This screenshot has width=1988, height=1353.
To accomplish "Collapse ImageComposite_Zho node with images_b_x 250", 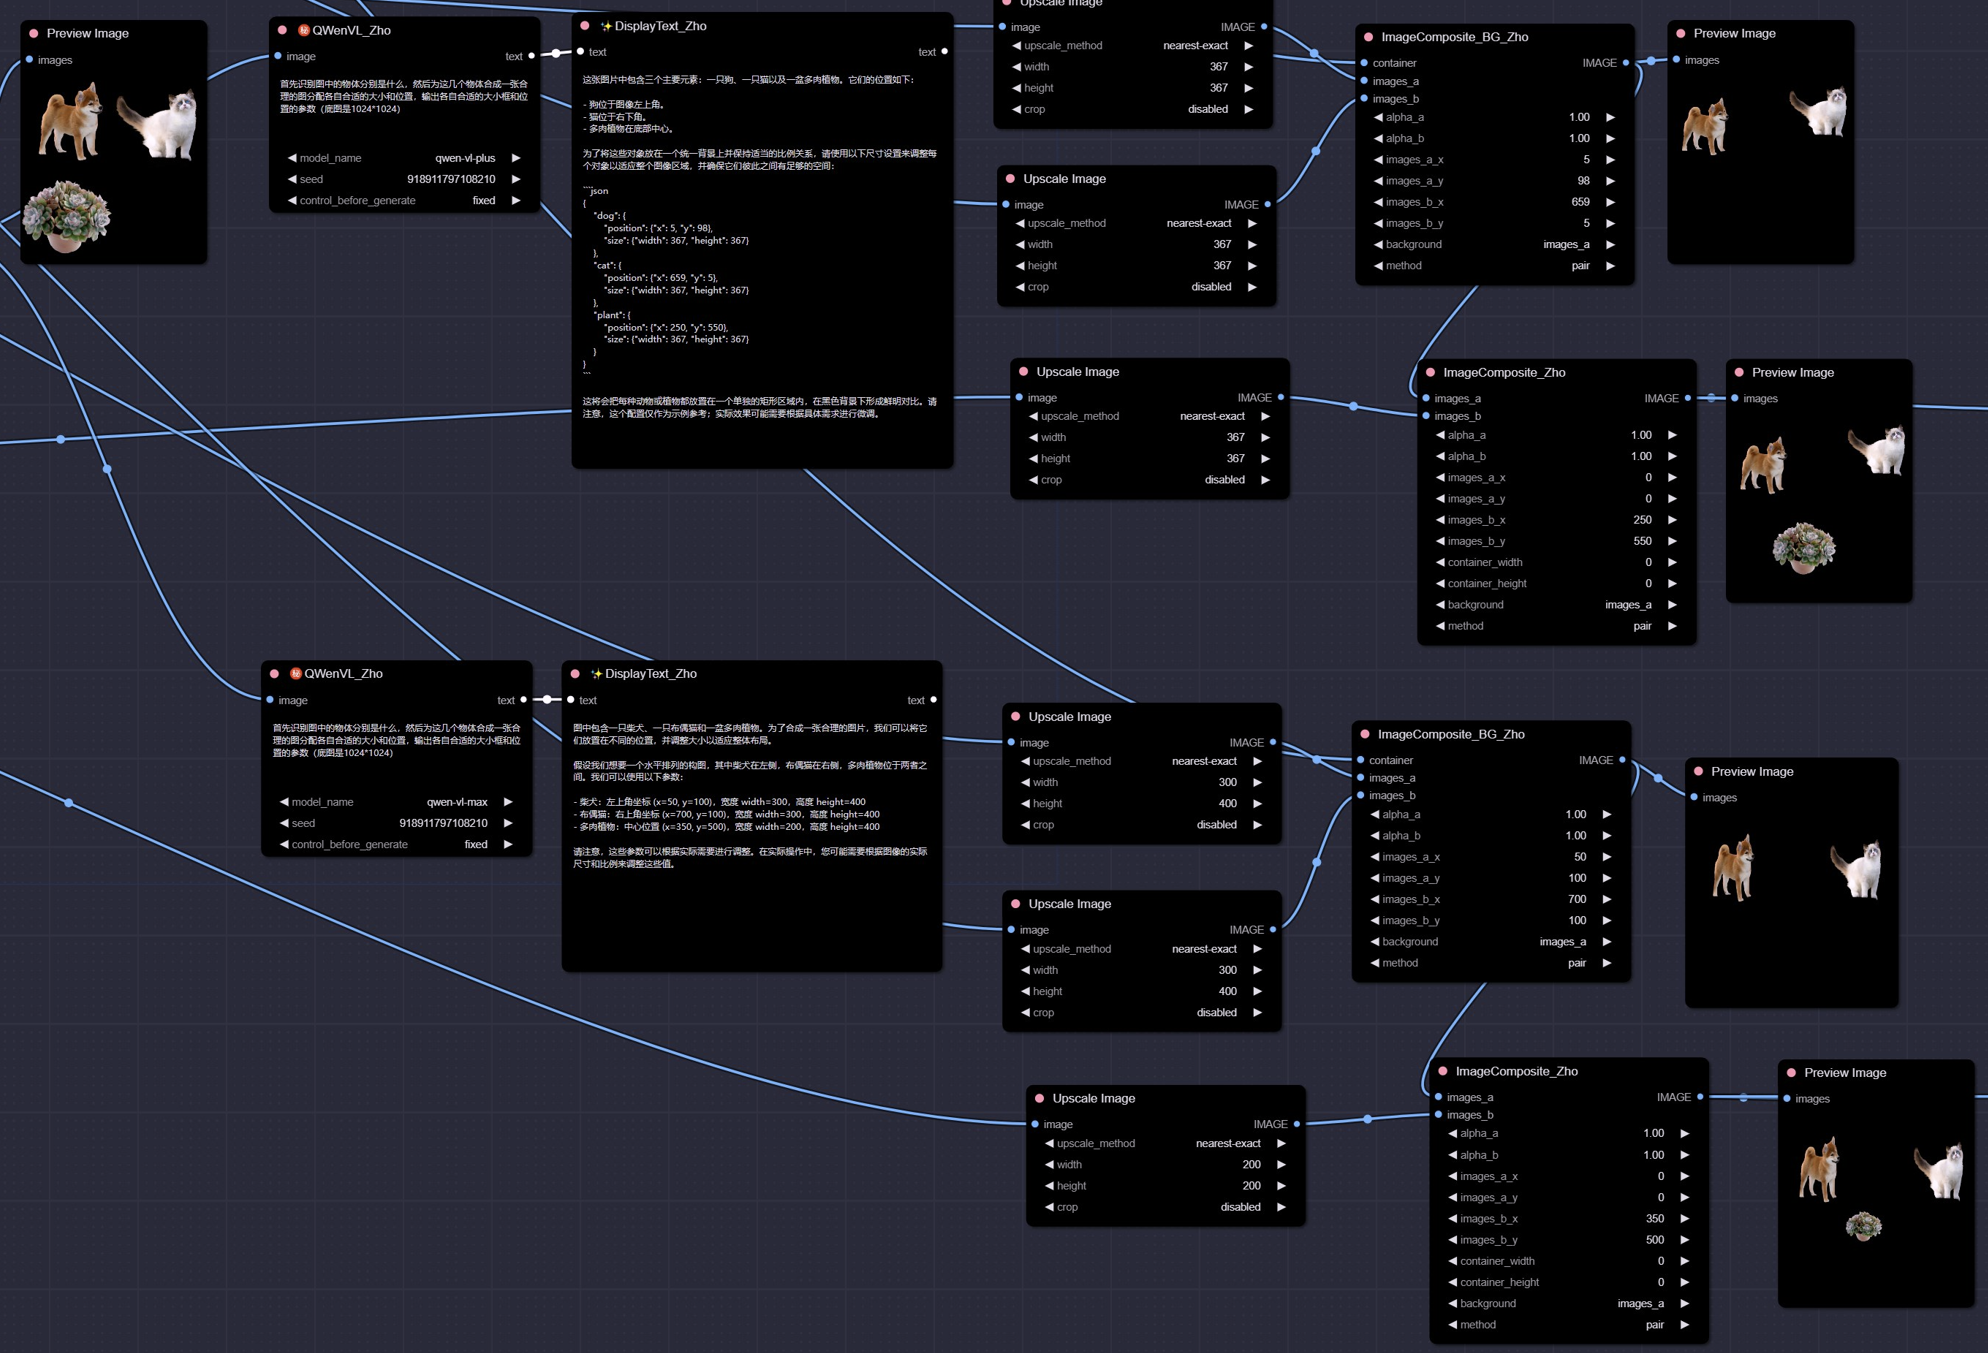I will tap(1431, 372).
